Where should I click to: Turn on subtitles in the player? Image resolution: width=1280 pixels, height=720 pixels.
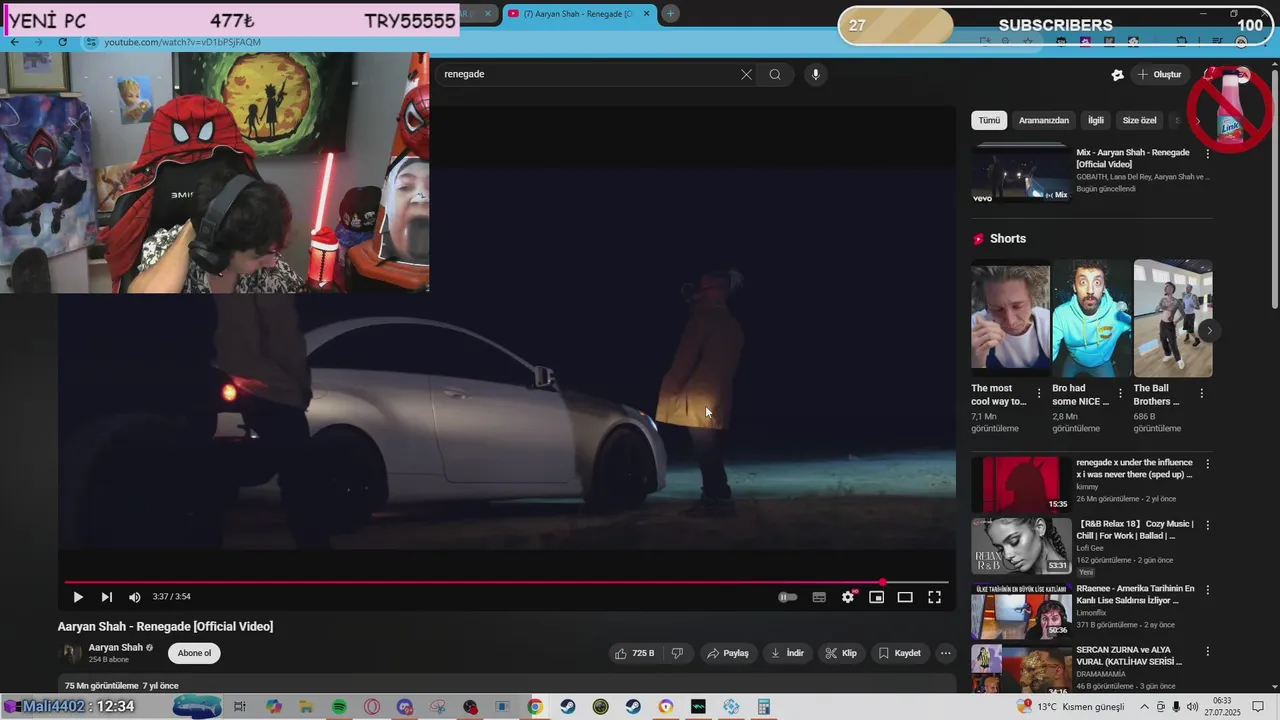(x=819, y=597)
